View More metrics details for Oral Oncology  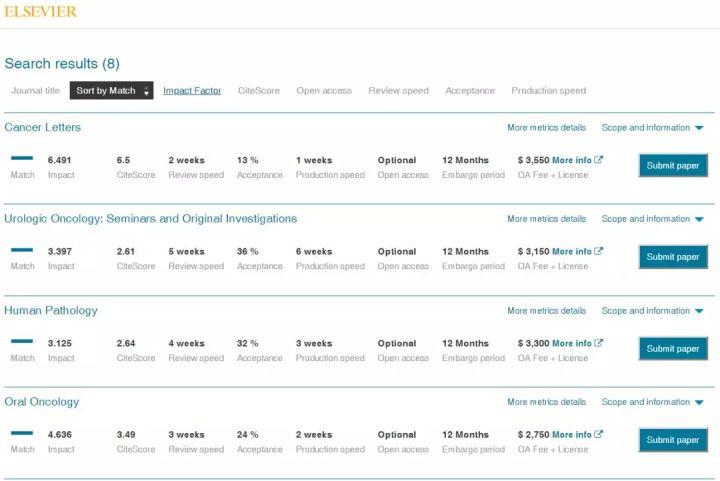(x=546, y=402)
